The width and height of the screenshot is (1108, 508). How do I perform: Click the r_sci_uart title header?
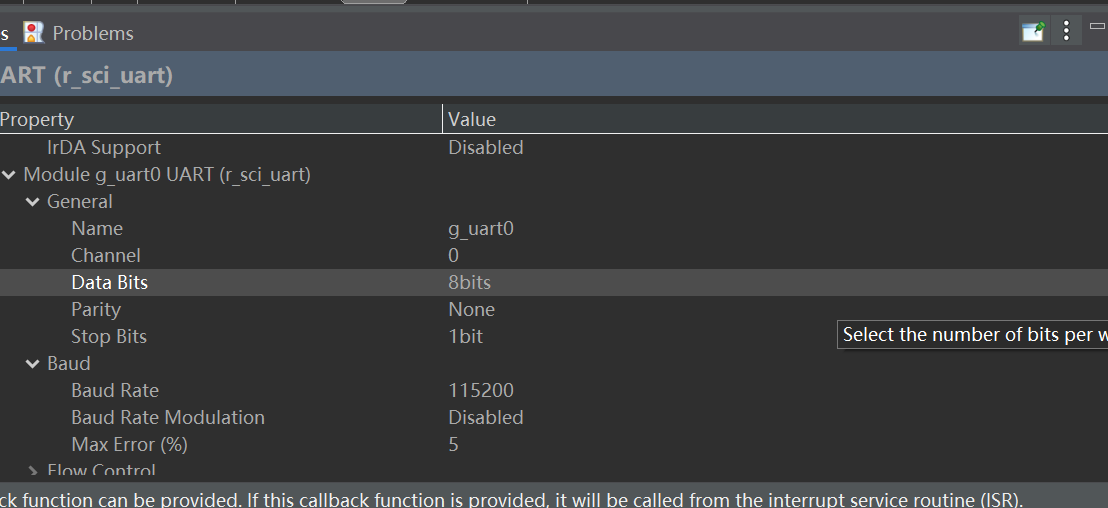(x=86, y=75)
